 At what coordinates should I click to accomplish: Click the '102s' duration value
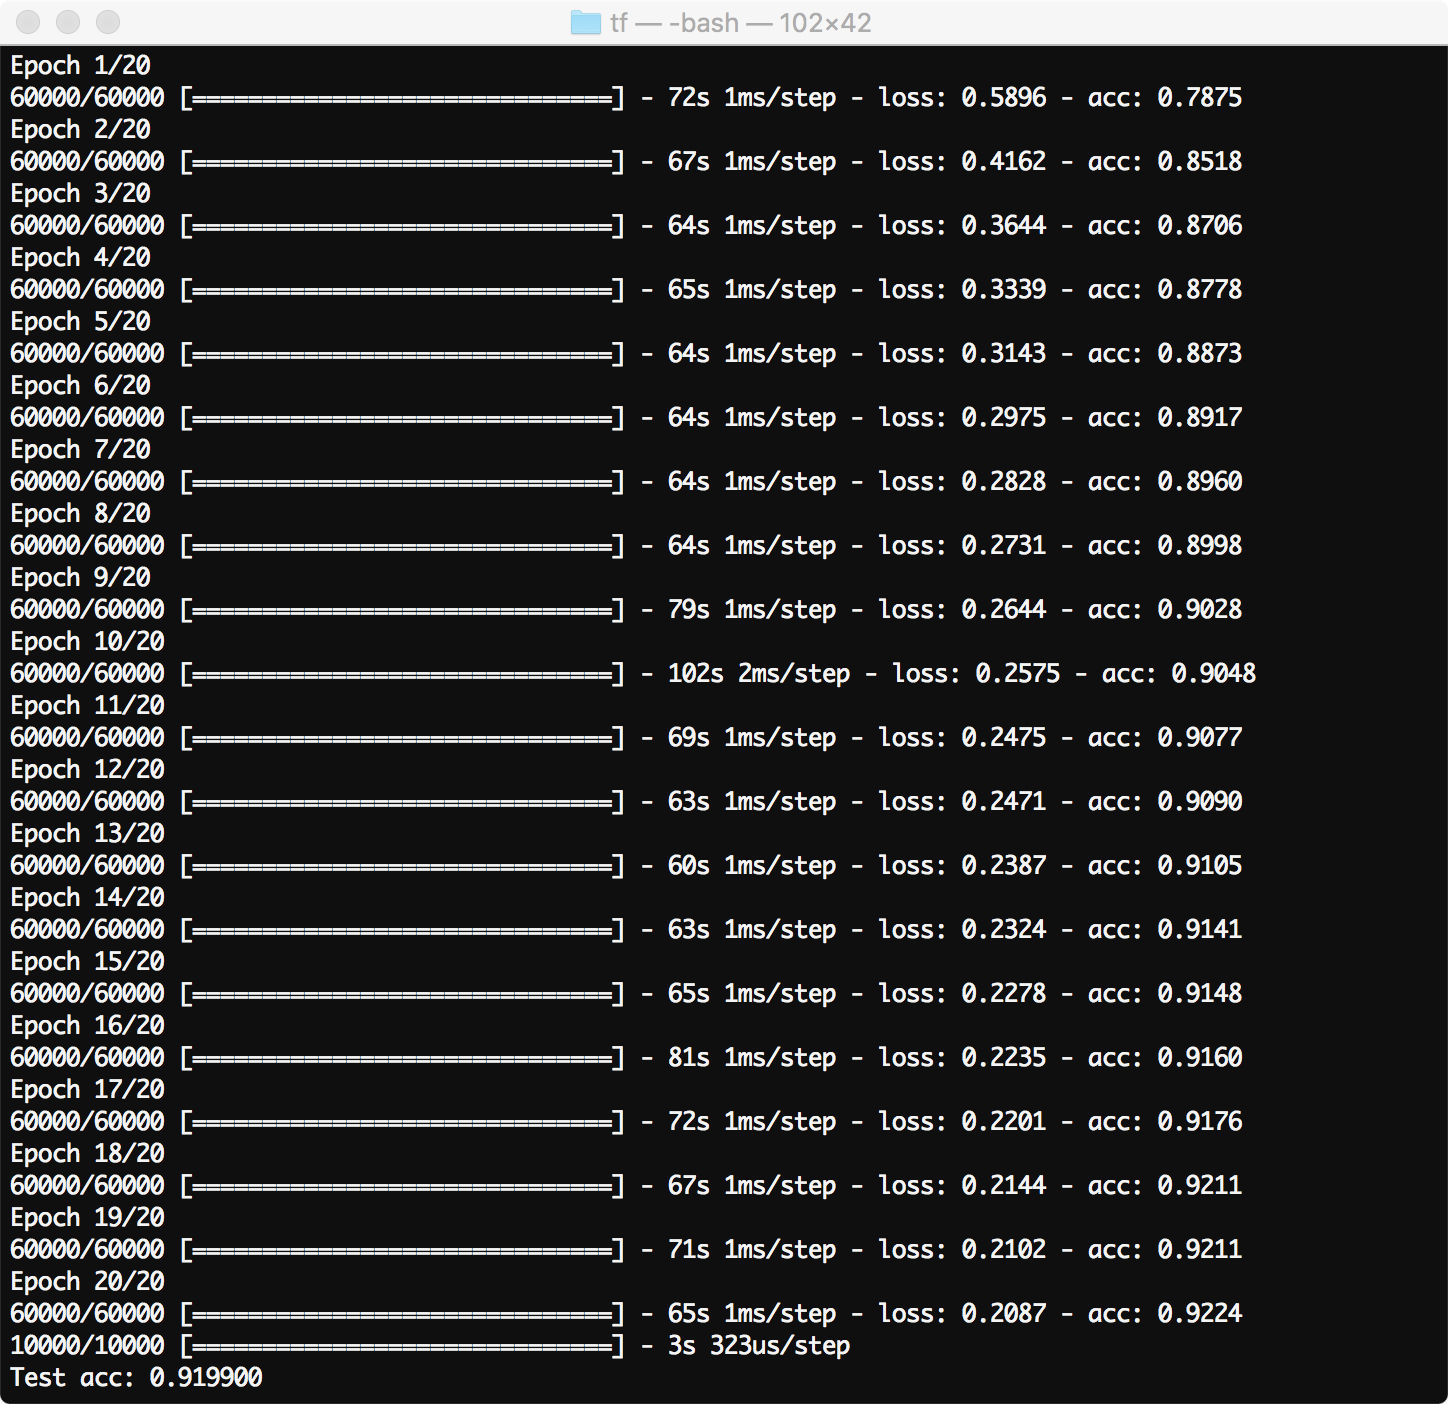[x=696, y=674]
